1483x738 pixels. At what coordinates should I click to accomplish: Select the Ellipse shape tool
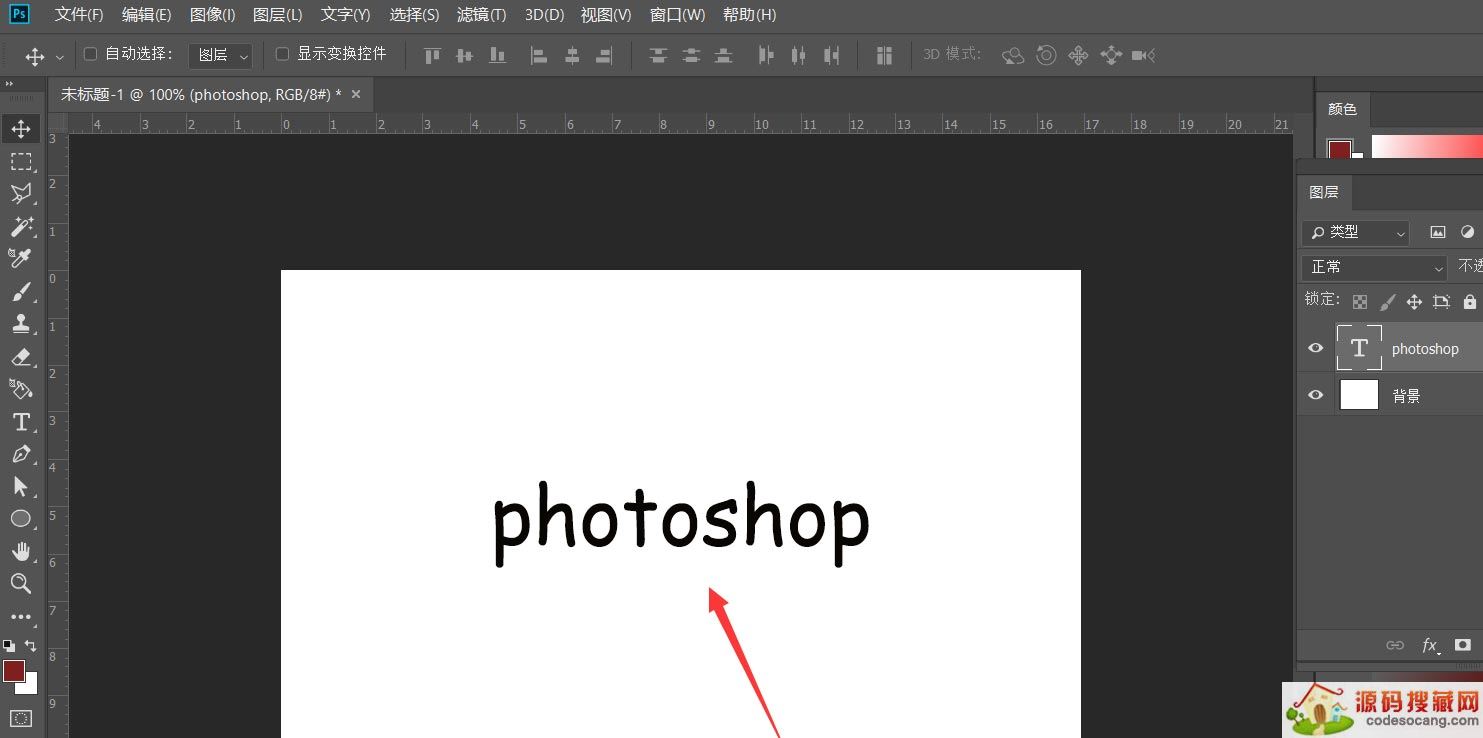[x=21, y=519]
